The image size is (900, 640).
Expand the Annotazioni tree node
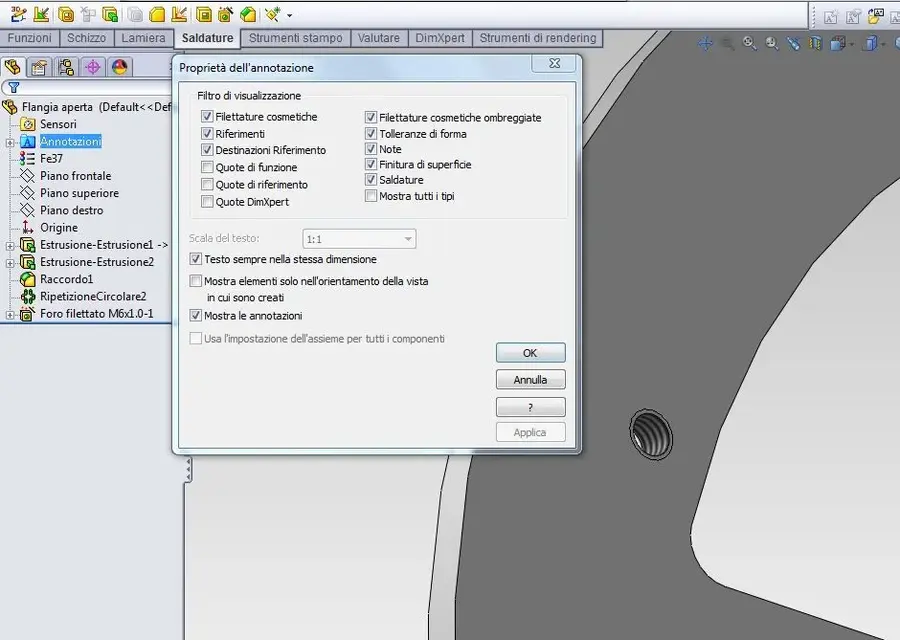pyautogui.click(x=10, y=142)
